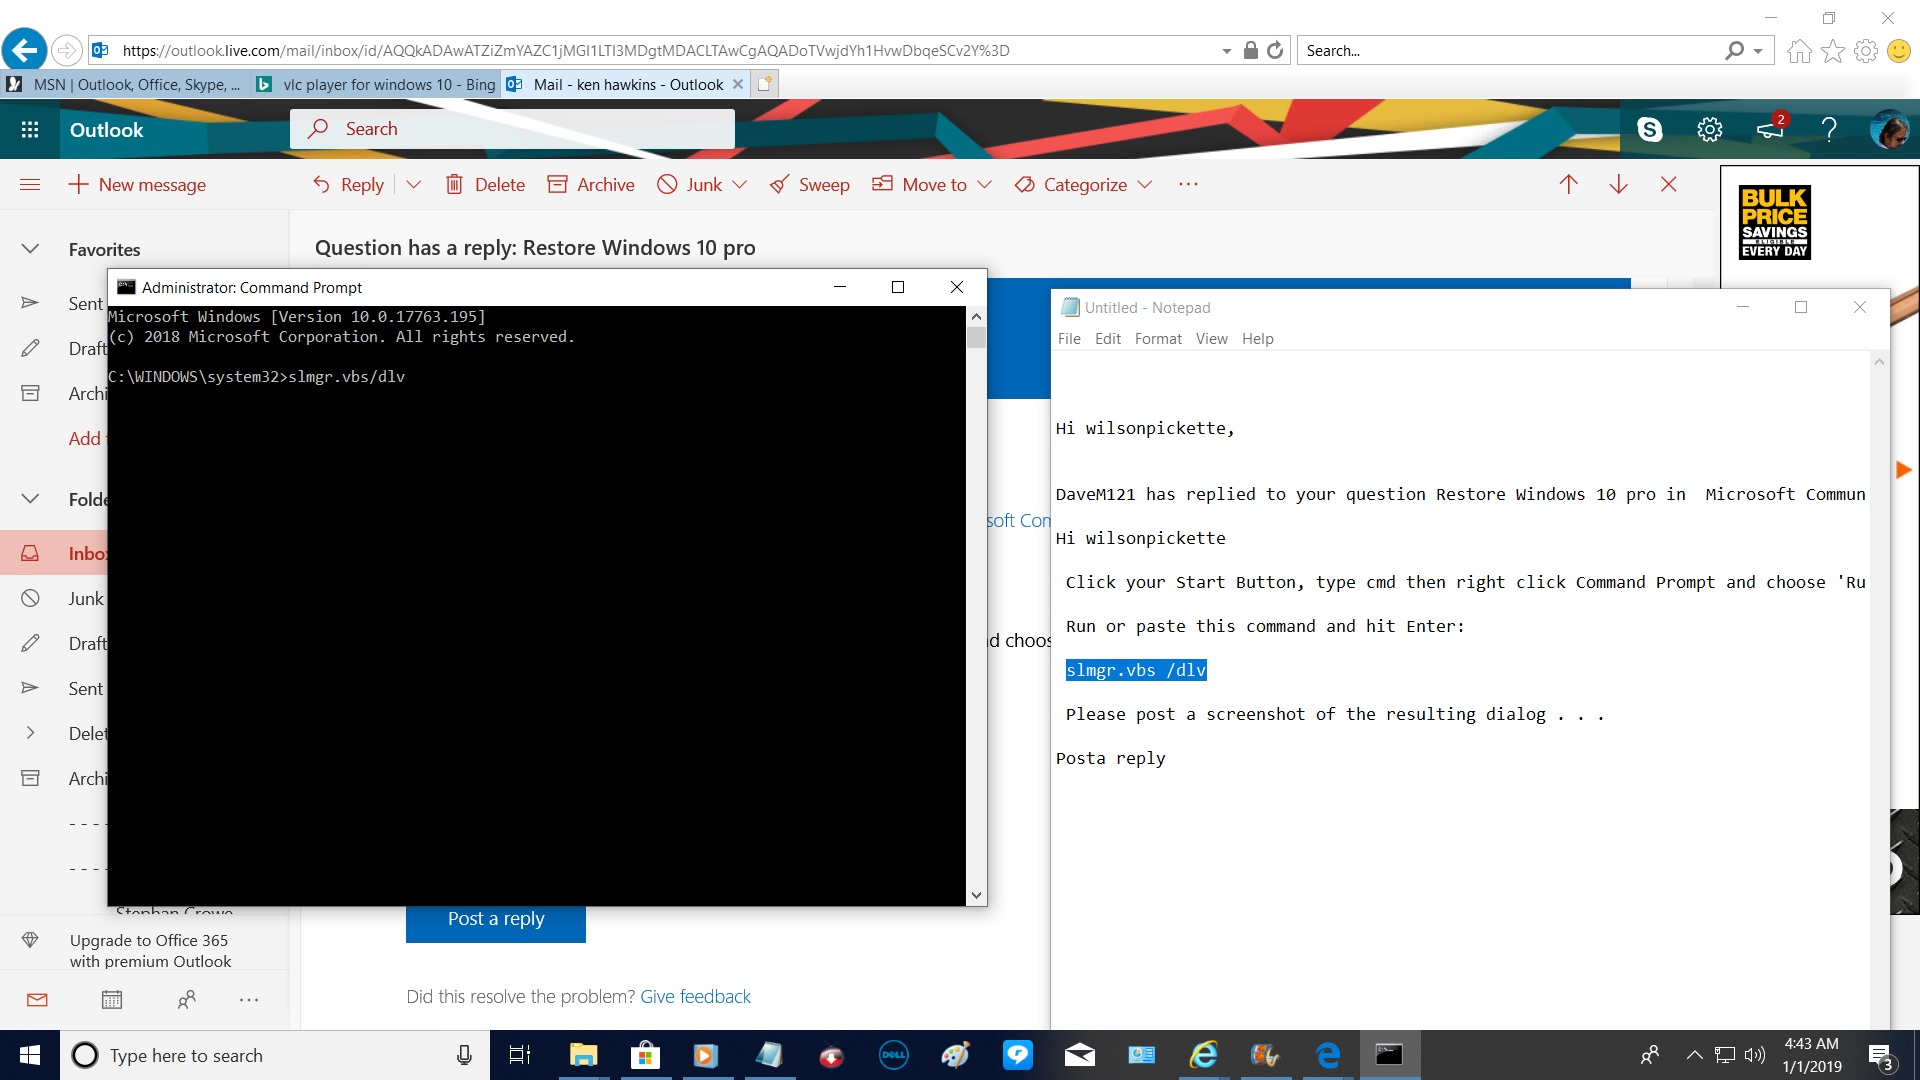This screenshot has width=1920, height=1080.
Task: Click the IE Search box
Action: pyautogui.click(x=1510, y=50)
